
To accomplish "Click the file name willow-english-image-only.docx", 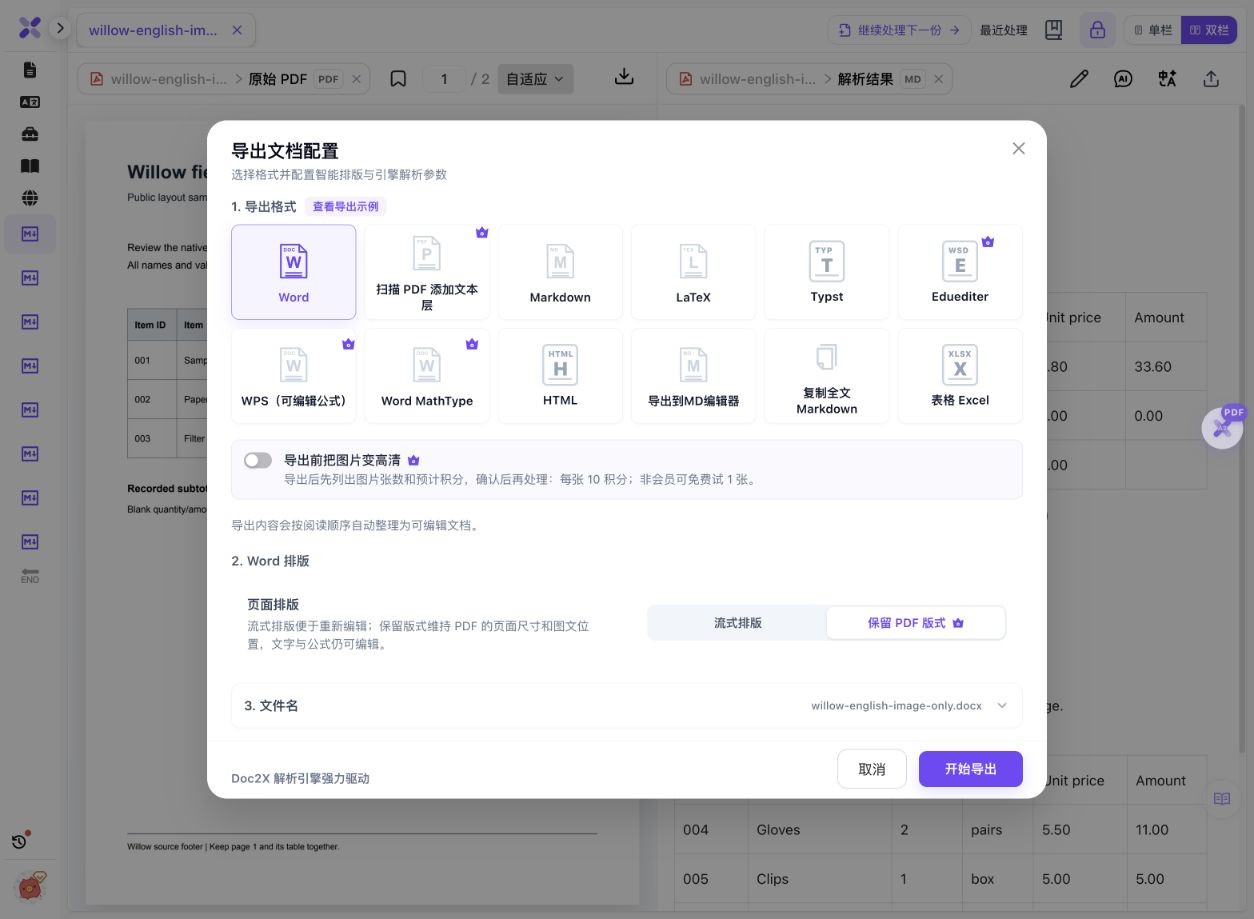I will pyautogui.click(x=896, y=706).
